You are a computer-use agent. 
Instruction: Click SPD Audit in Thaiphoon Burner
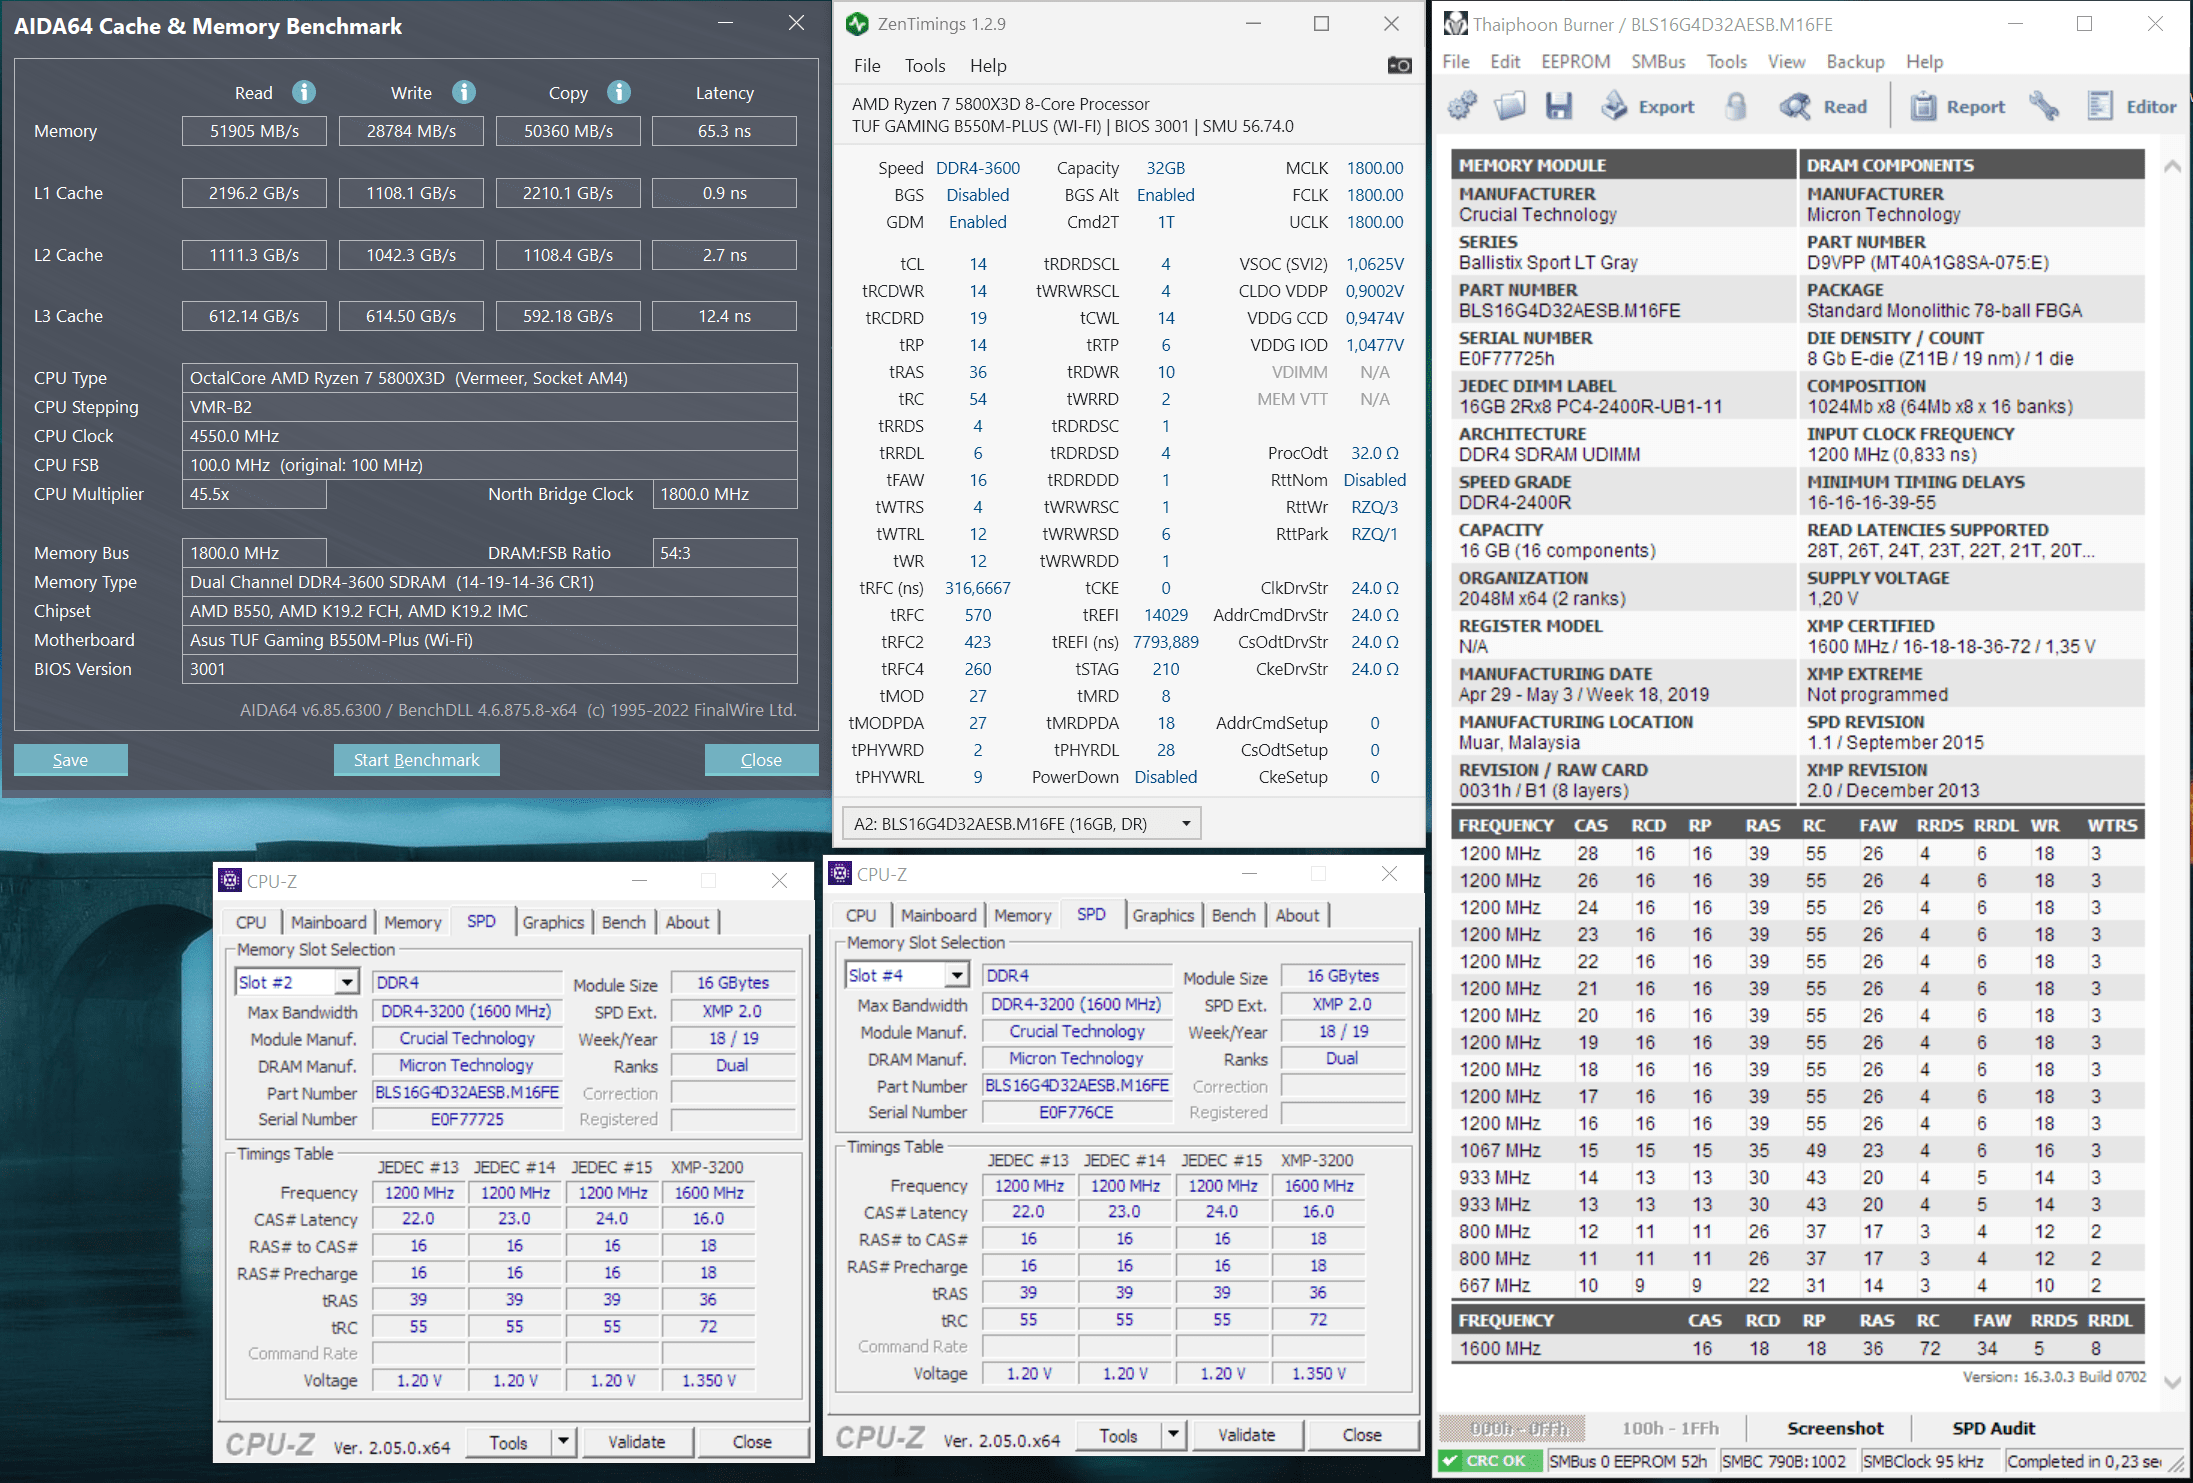[x=1993, y=1428]
